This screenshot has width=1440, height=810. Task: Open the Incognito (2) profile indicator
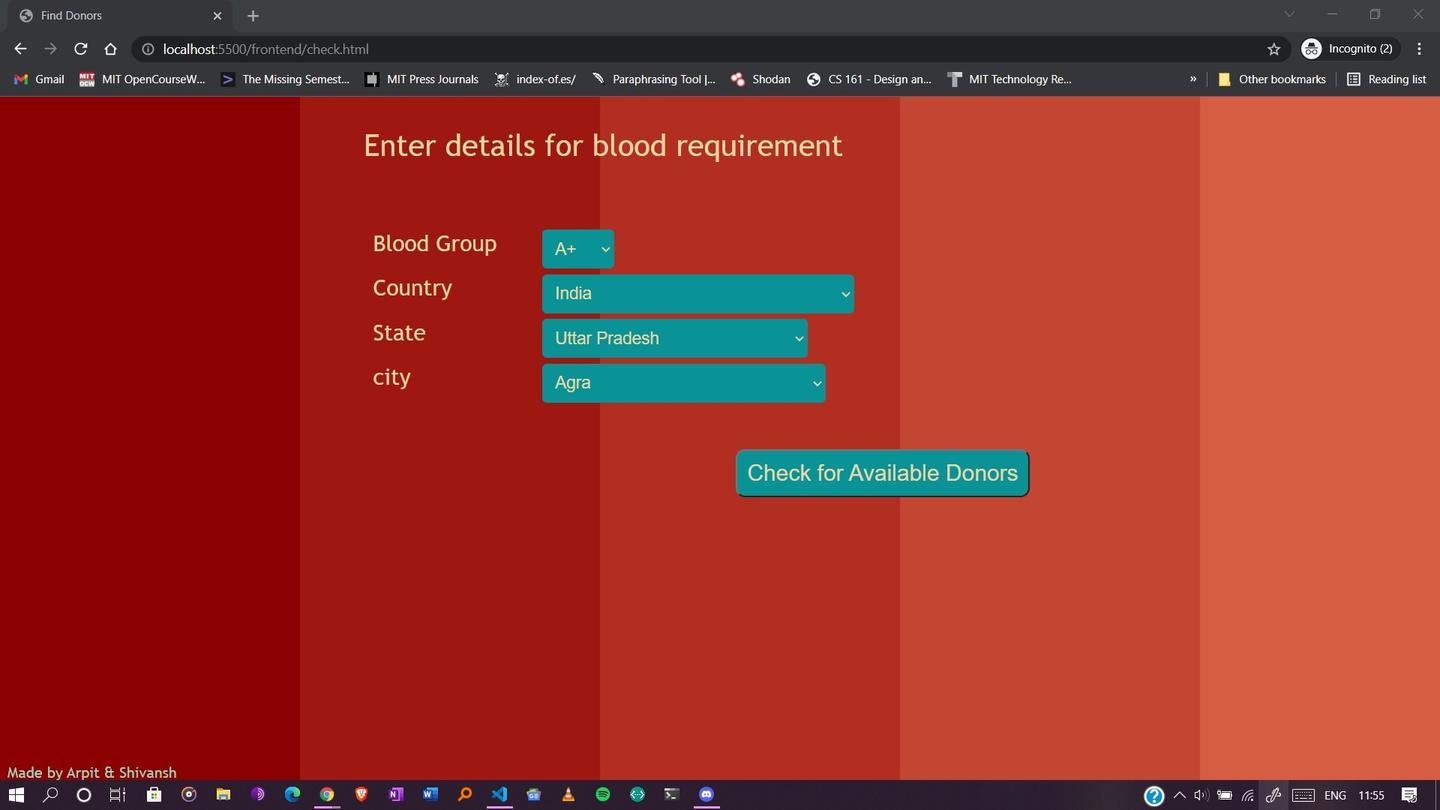tap(1347, 49)
